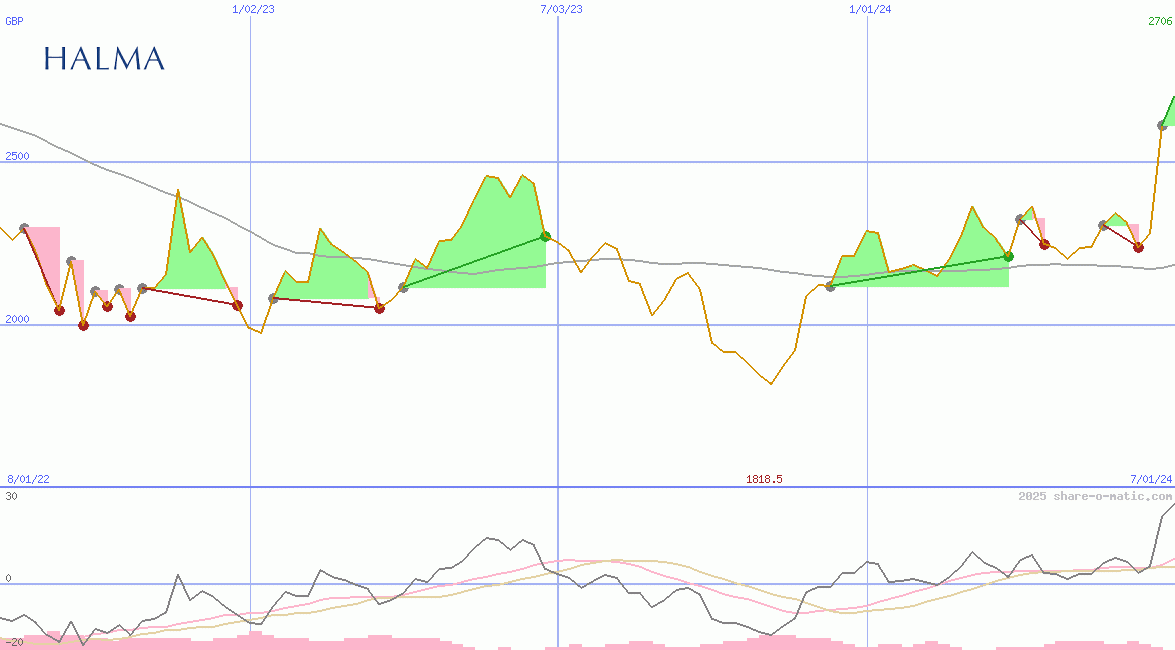Click the red exit marker on the 2000 line

(x=83, y=325)
